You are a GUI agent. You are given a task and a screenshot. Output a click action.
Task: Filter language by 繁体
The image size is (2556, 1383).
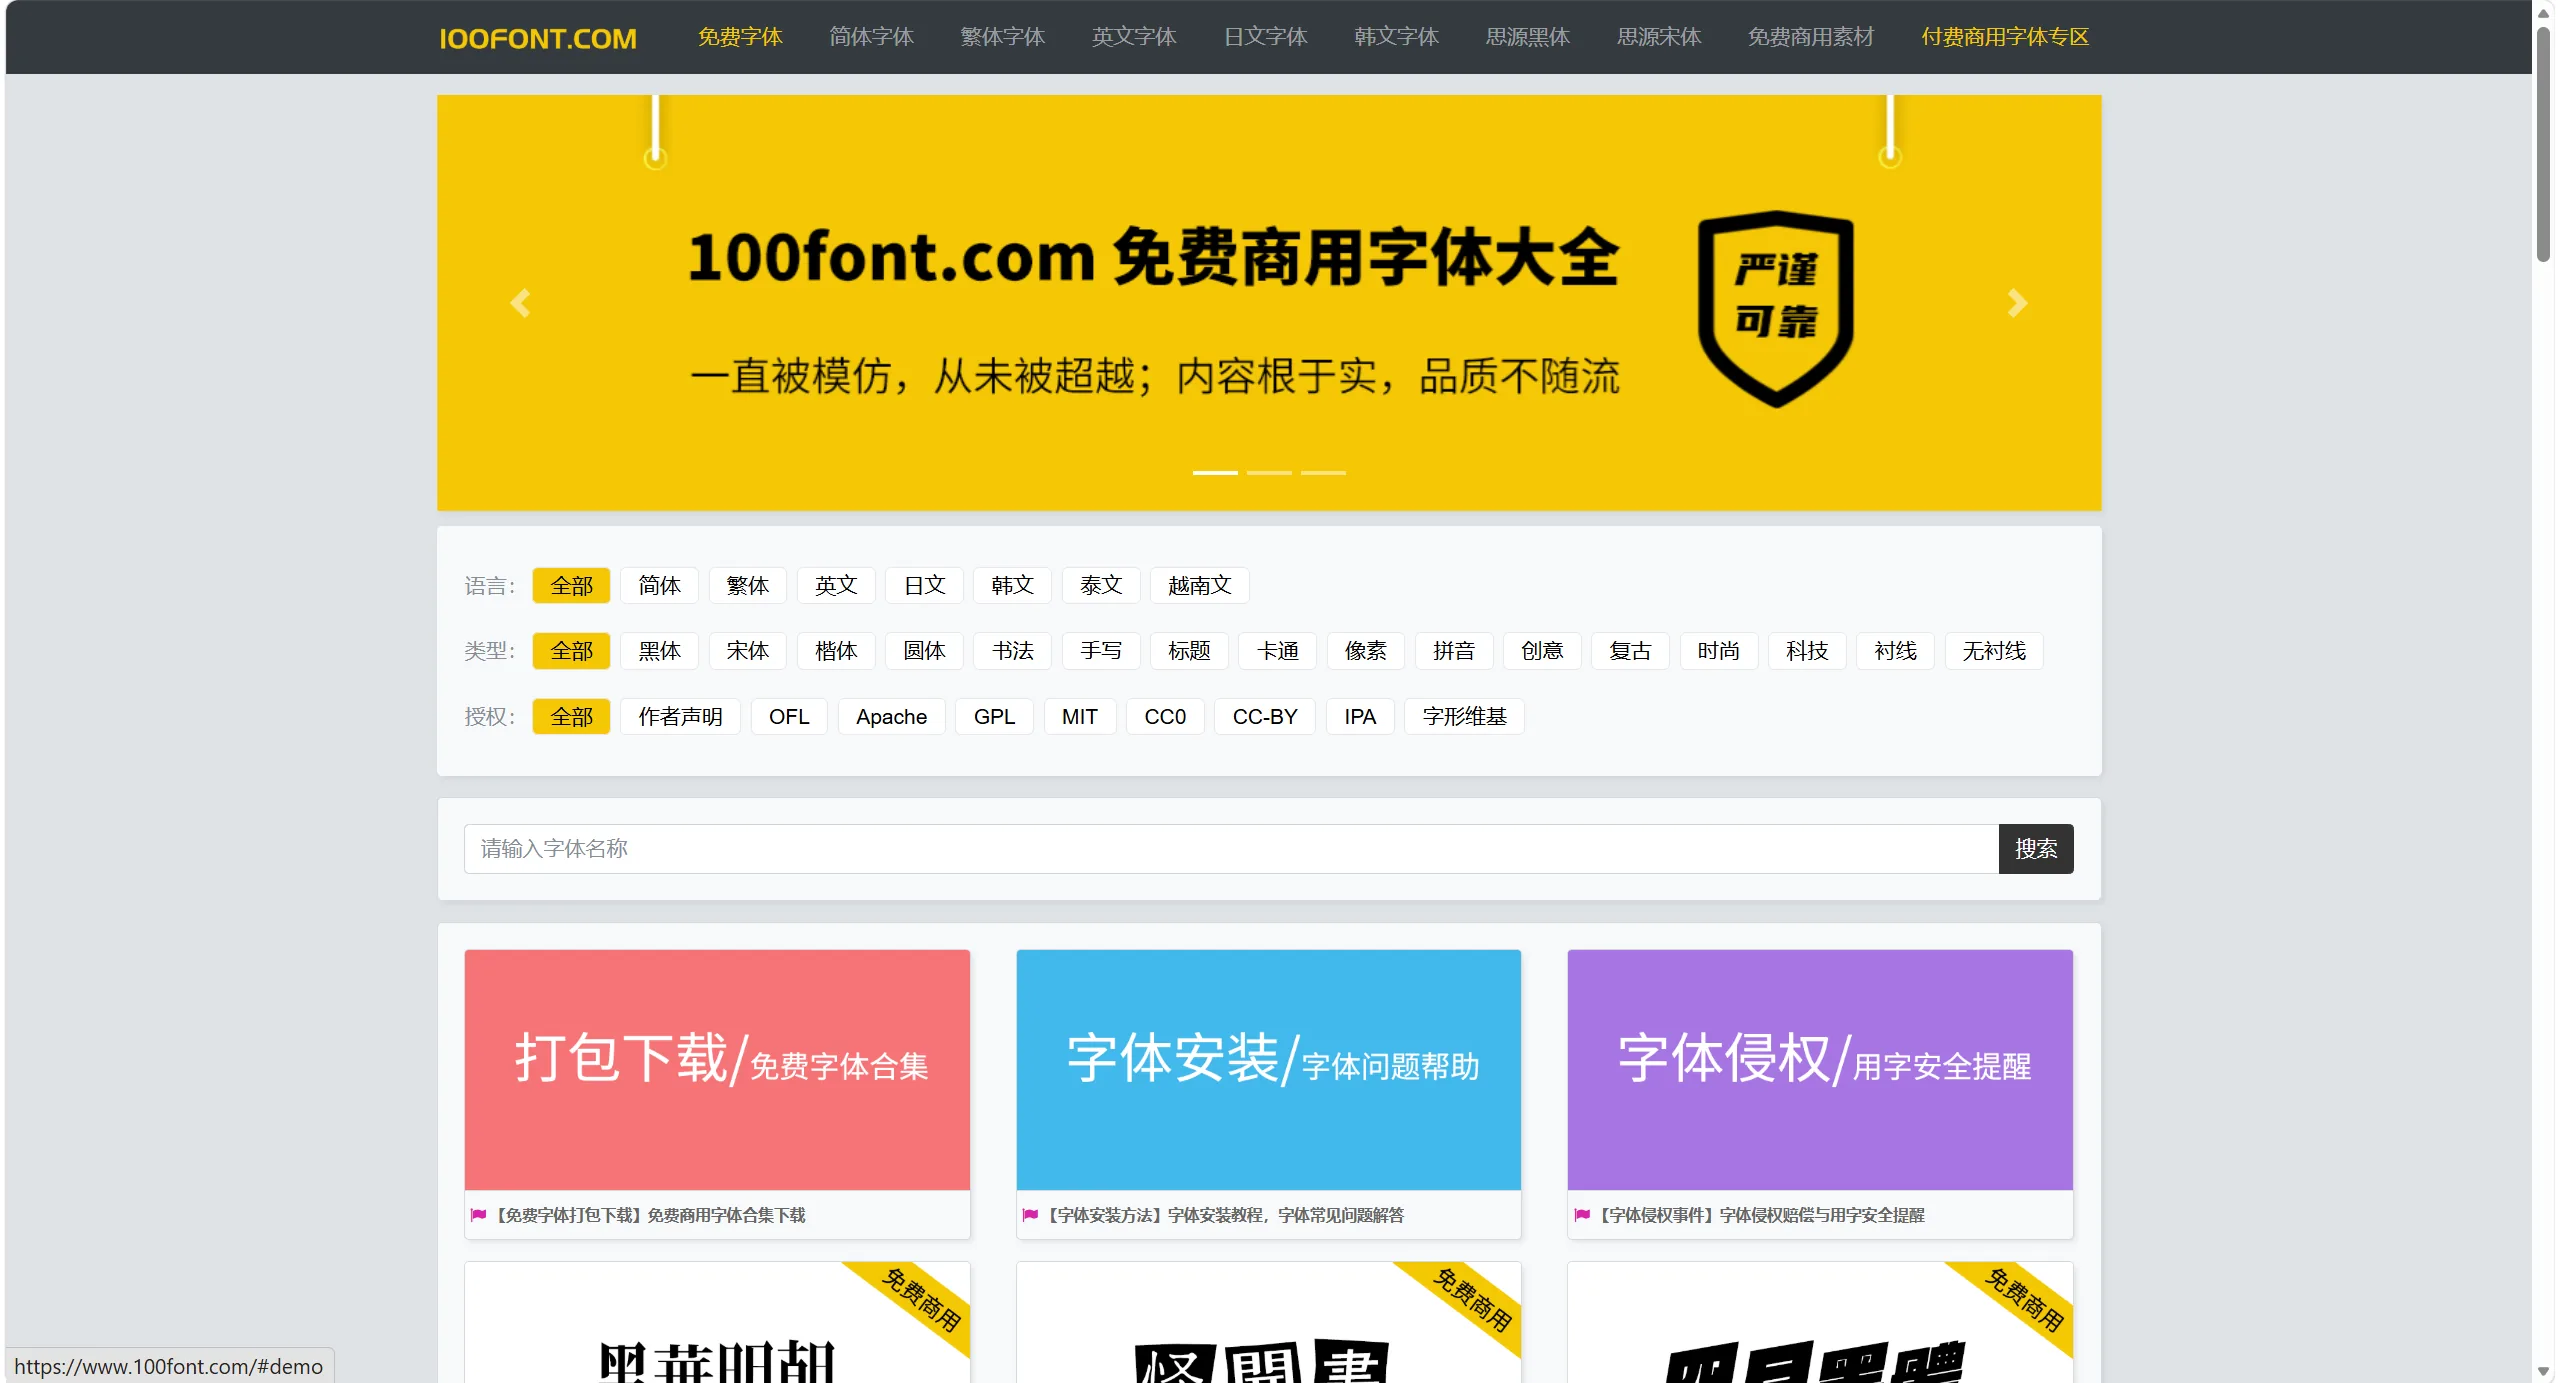[747, 585]
